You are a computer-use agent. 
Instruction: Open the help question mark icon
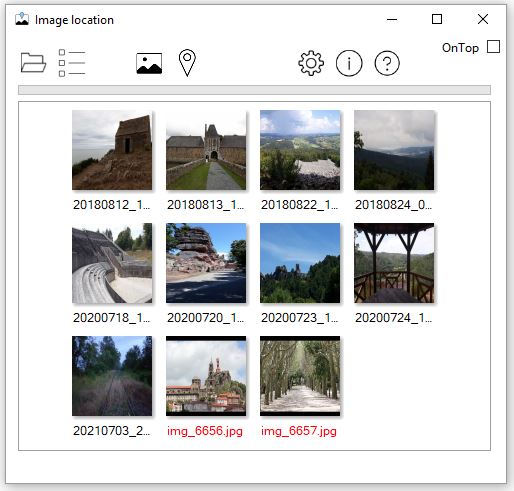(387, 63)
